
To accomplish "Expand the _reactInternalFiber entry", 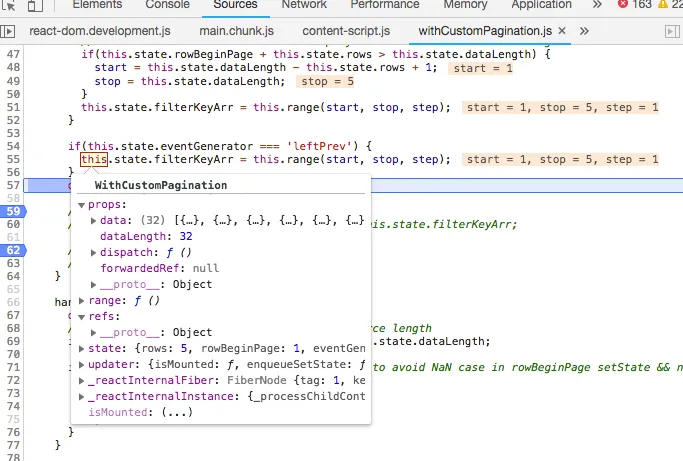I will point(81,381).
